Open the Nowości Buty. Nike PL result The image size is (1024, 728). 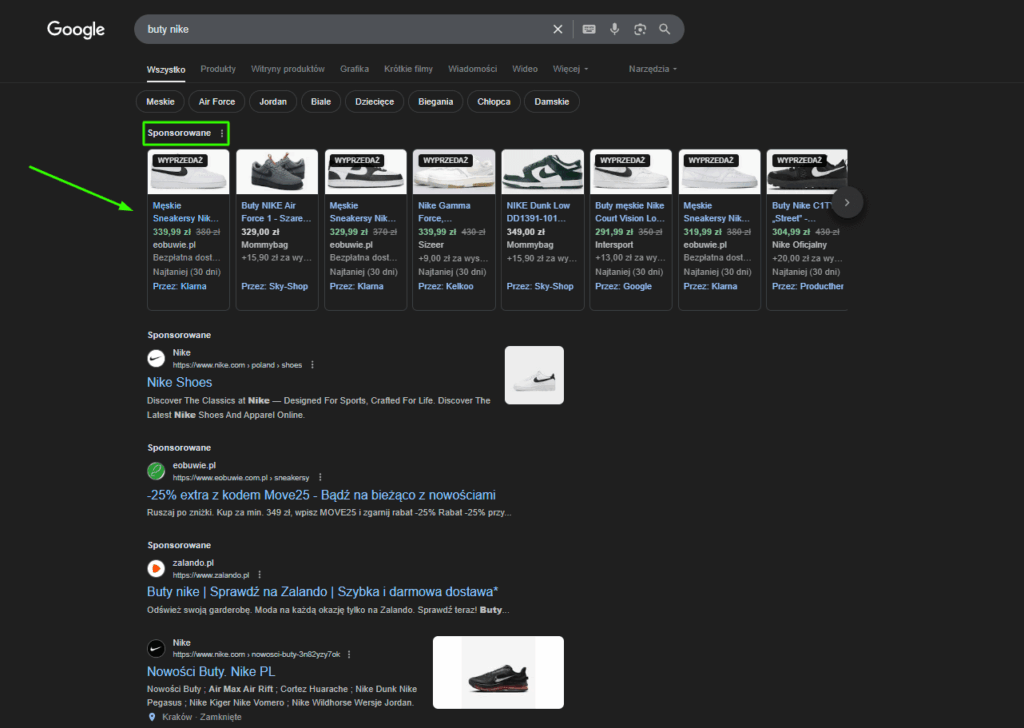[211, 672]
